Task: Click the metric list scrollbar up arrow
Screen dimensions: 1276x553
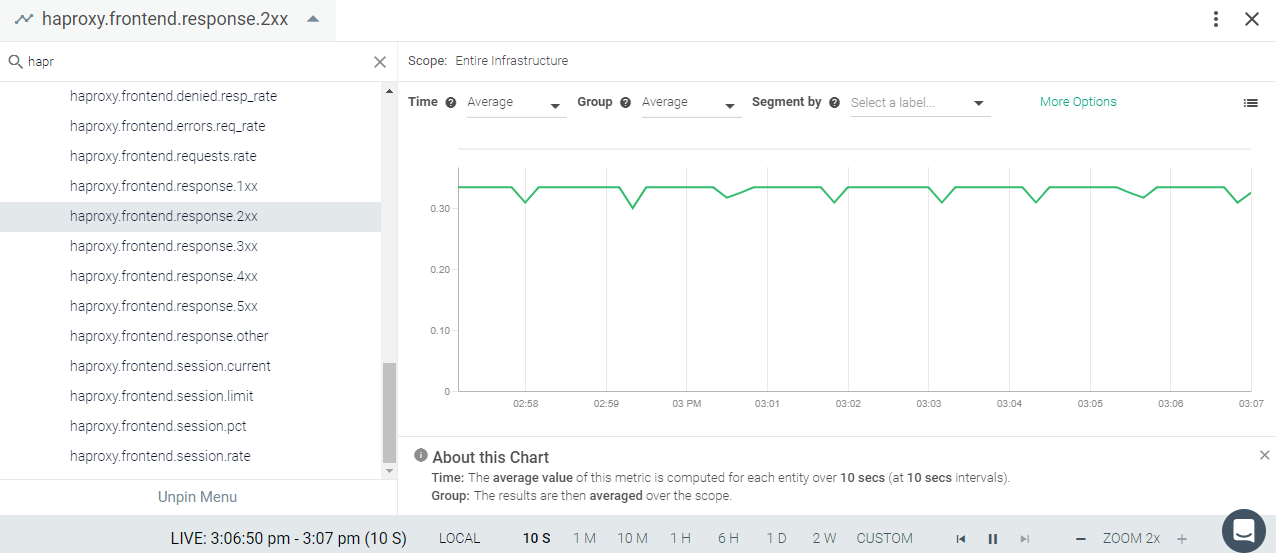Action: (389, 91)
